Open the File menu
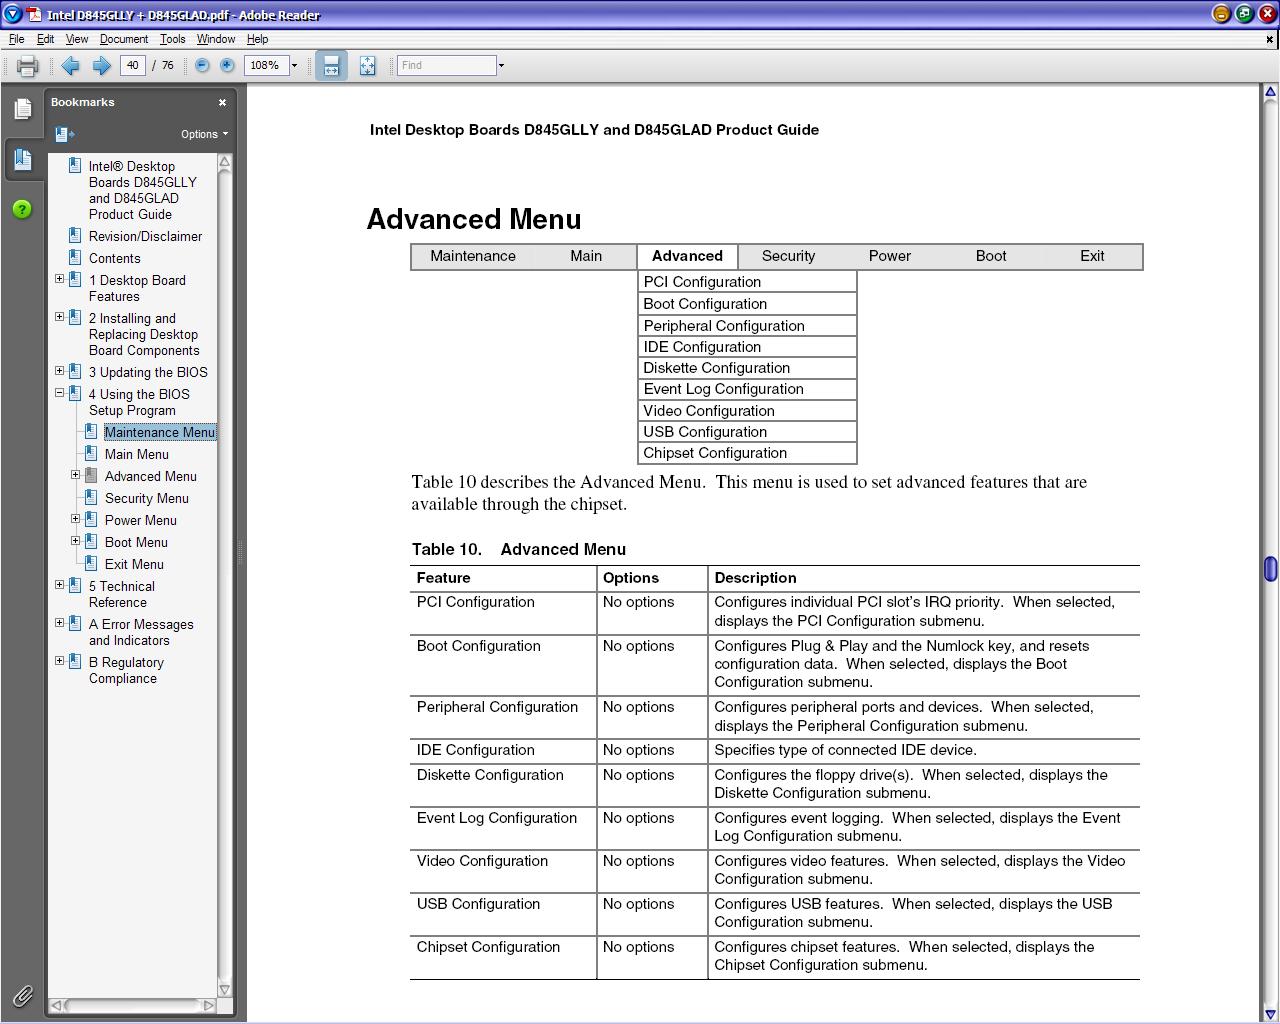1280x1024 pixels. 16,39
